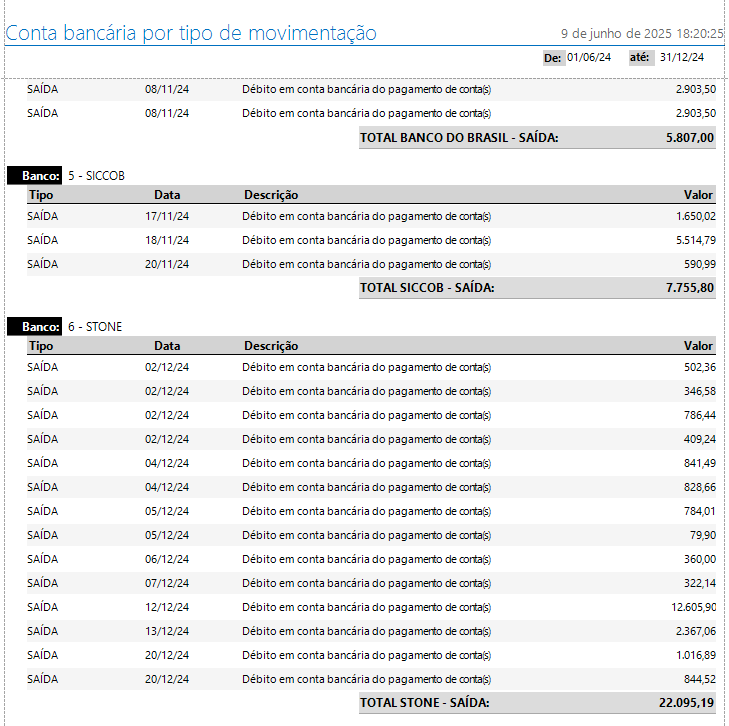Select the date "13/12/24"

tap(167, 631)
